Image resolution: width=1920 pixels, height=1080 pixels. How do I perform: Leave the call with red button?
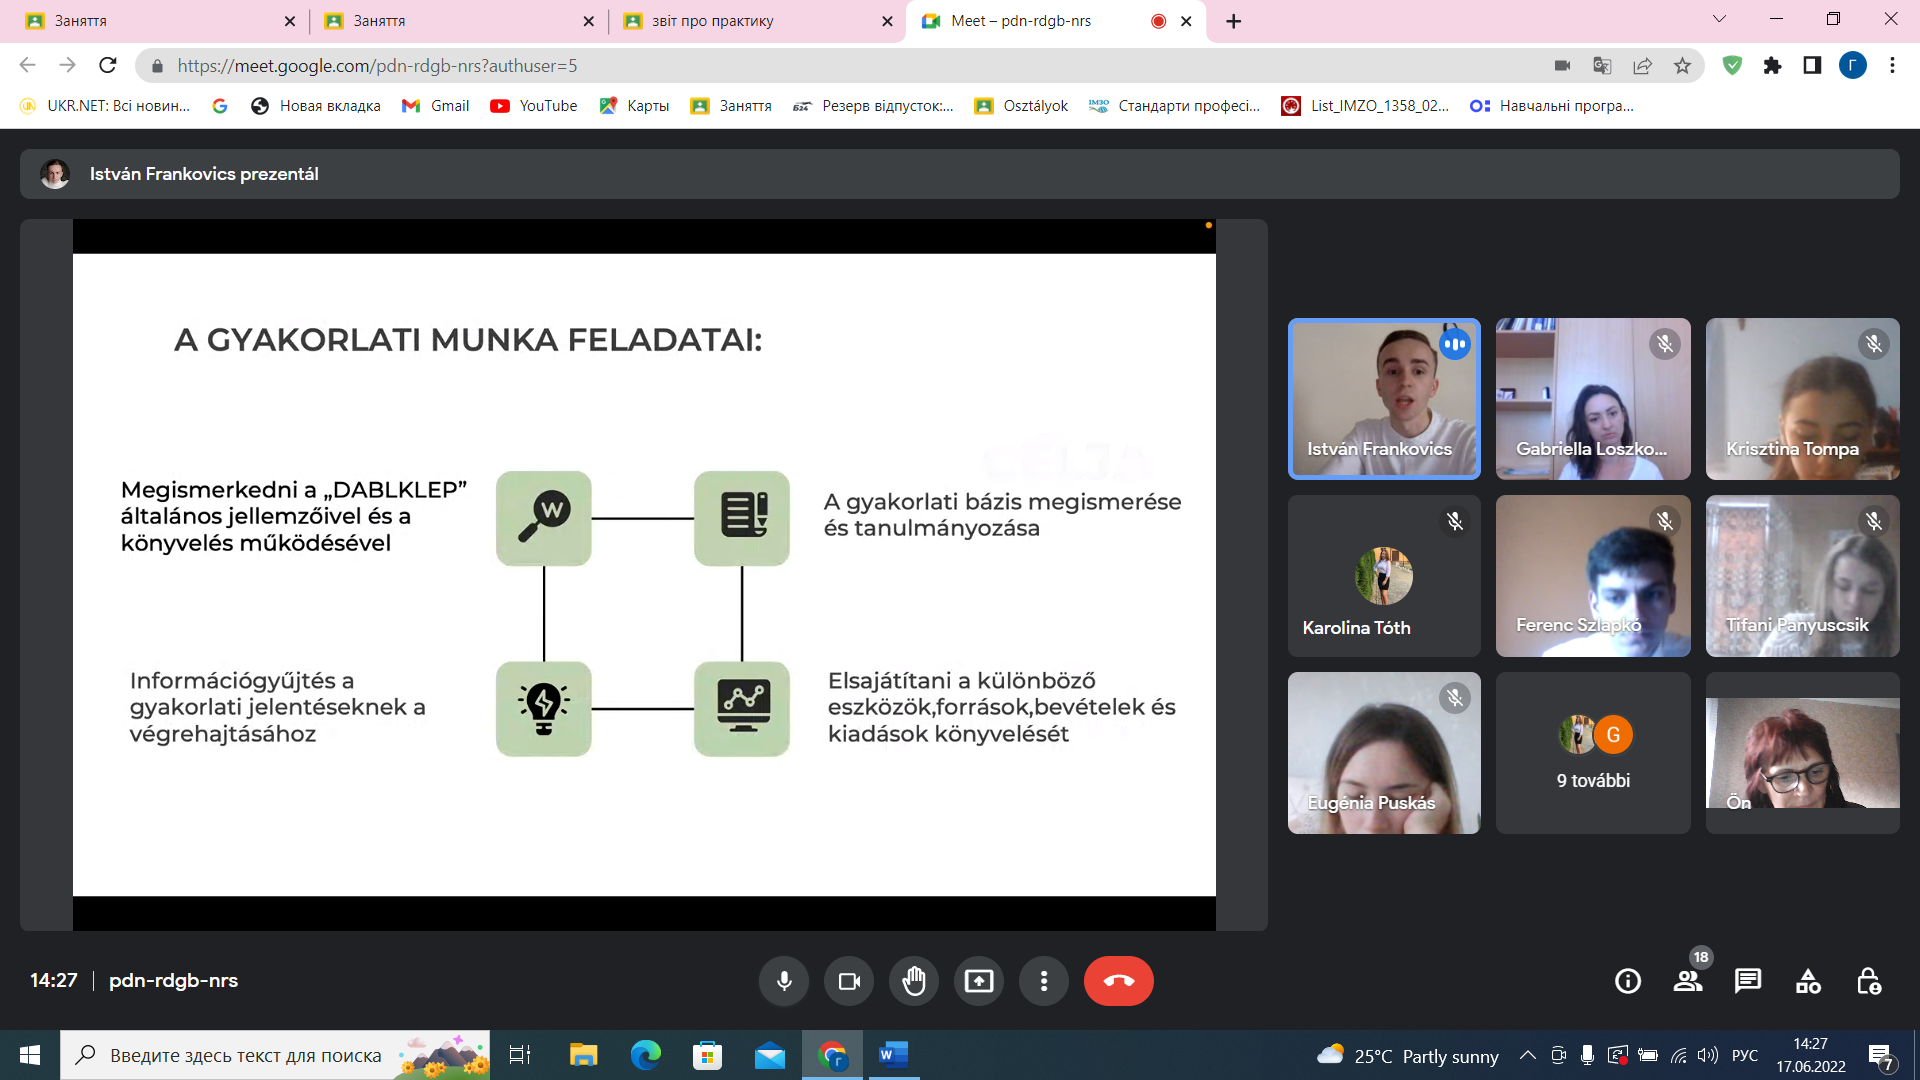click(1118, 981)
